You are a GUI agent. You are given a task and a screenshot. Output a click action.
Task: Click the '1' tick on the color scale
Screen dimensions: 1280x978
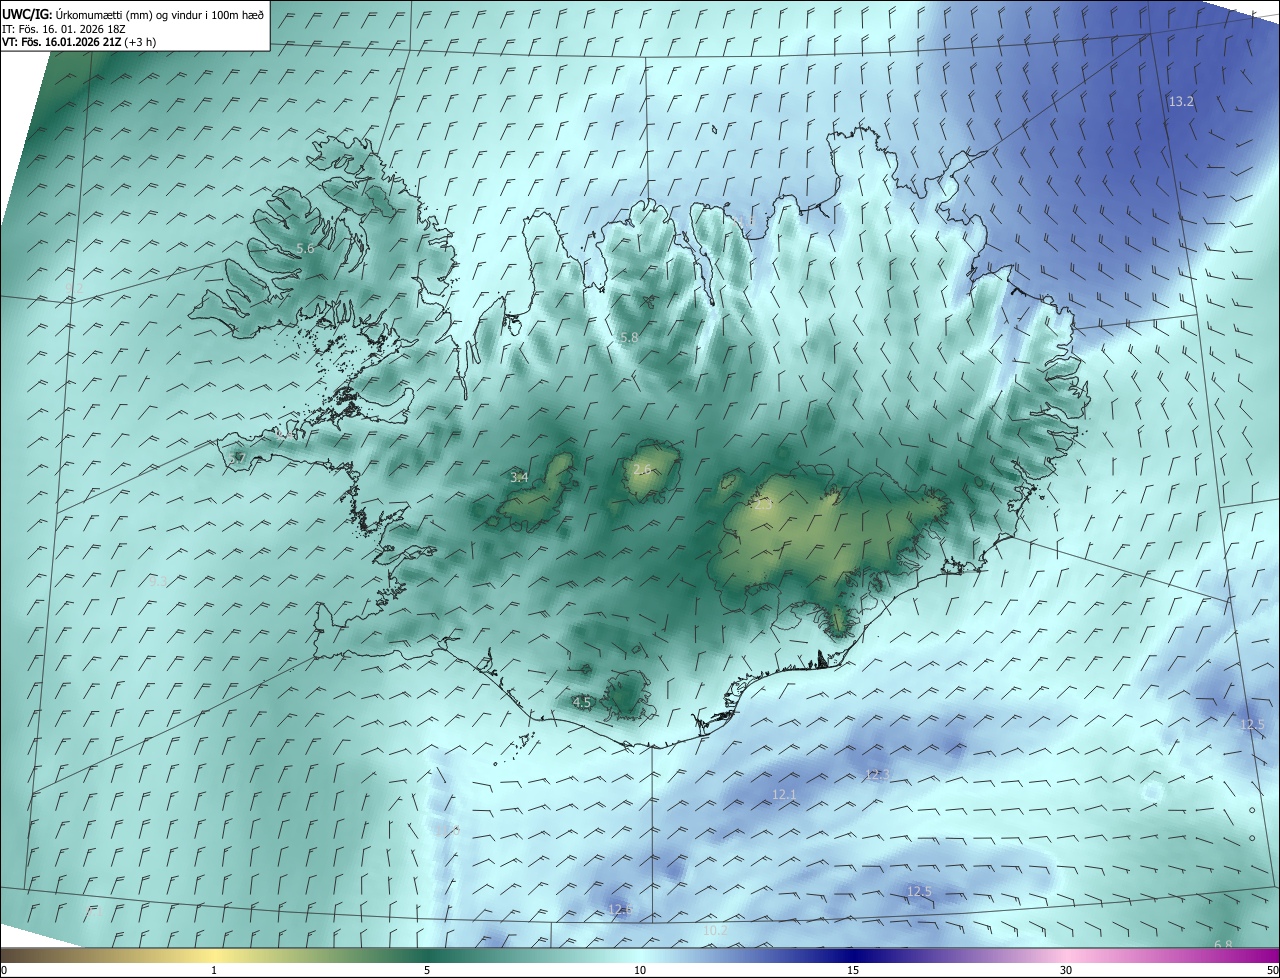[x=214, y=970]
